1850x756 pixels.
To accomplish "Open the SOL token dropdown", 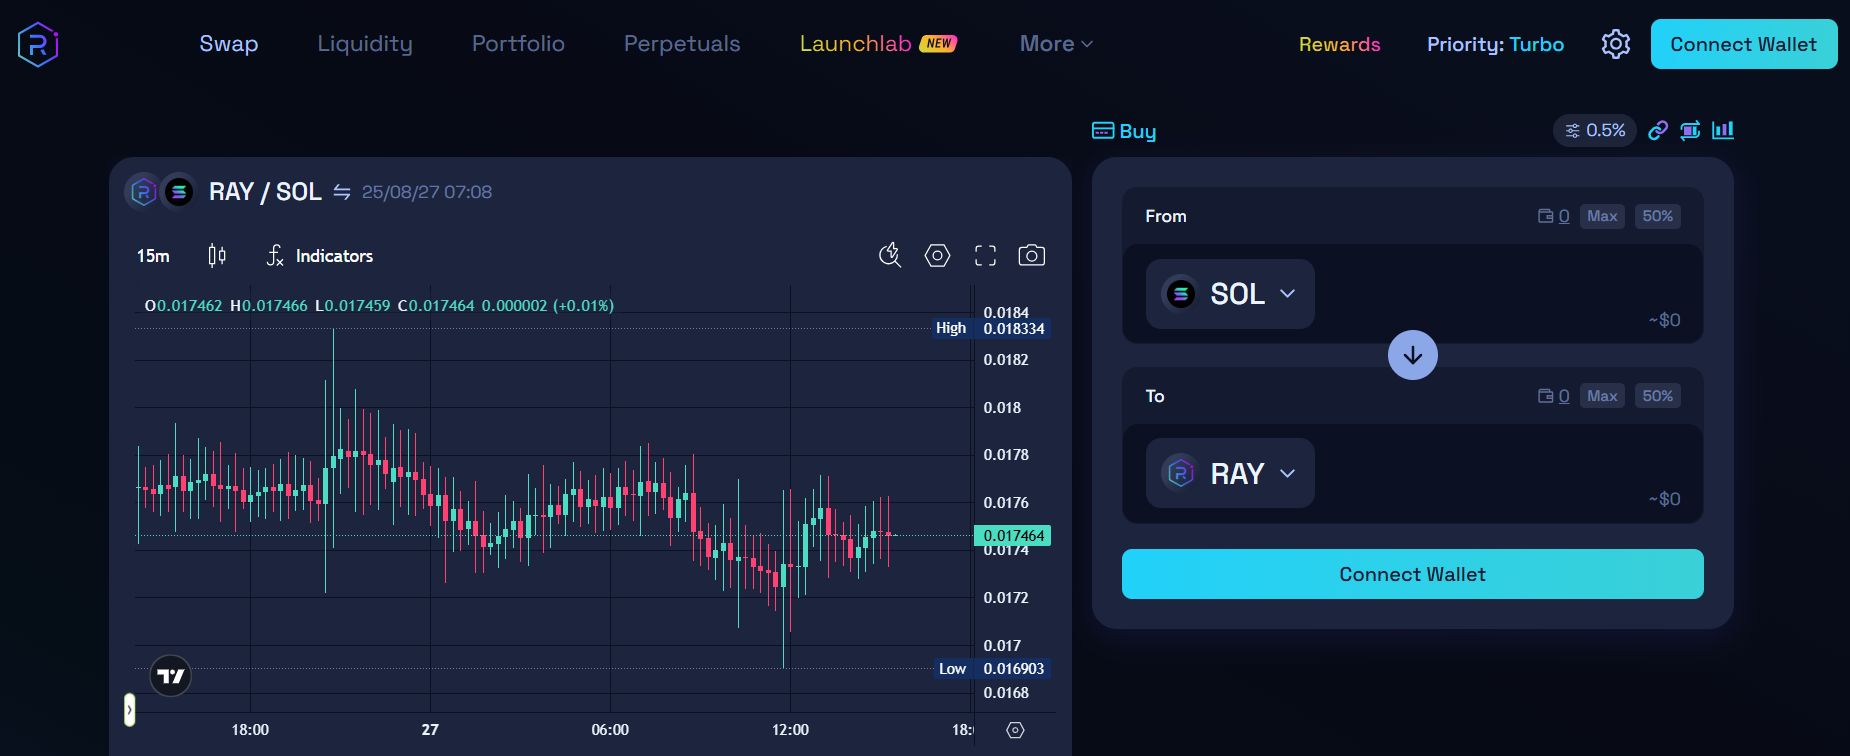I will pos(1230,294).
